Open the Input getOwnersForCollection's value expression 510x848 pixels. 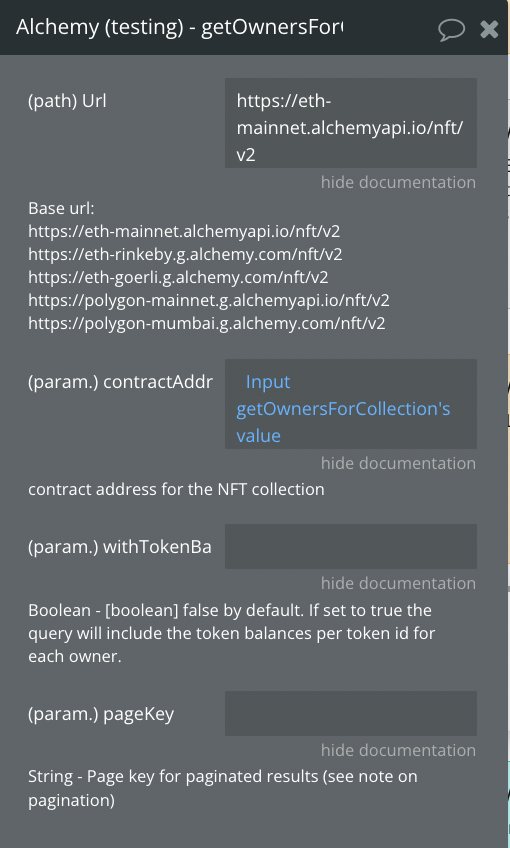[x=343, y=409]
